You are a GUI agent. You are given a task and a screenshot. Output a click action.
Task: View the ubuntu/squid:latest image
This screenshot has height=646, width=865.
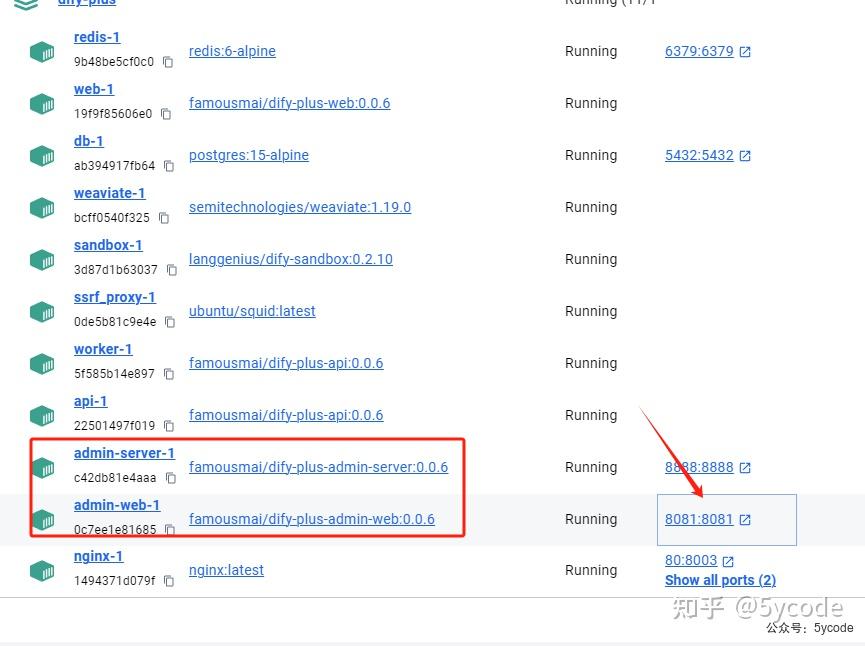[252, 311]
